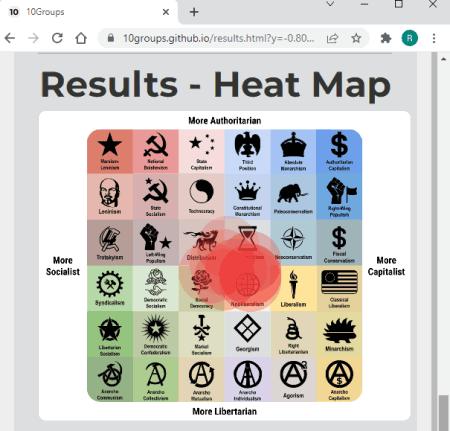Screen dimensions: 450x431
Task: Click the Liberalism torch icon
Action: tap(293, 285)
